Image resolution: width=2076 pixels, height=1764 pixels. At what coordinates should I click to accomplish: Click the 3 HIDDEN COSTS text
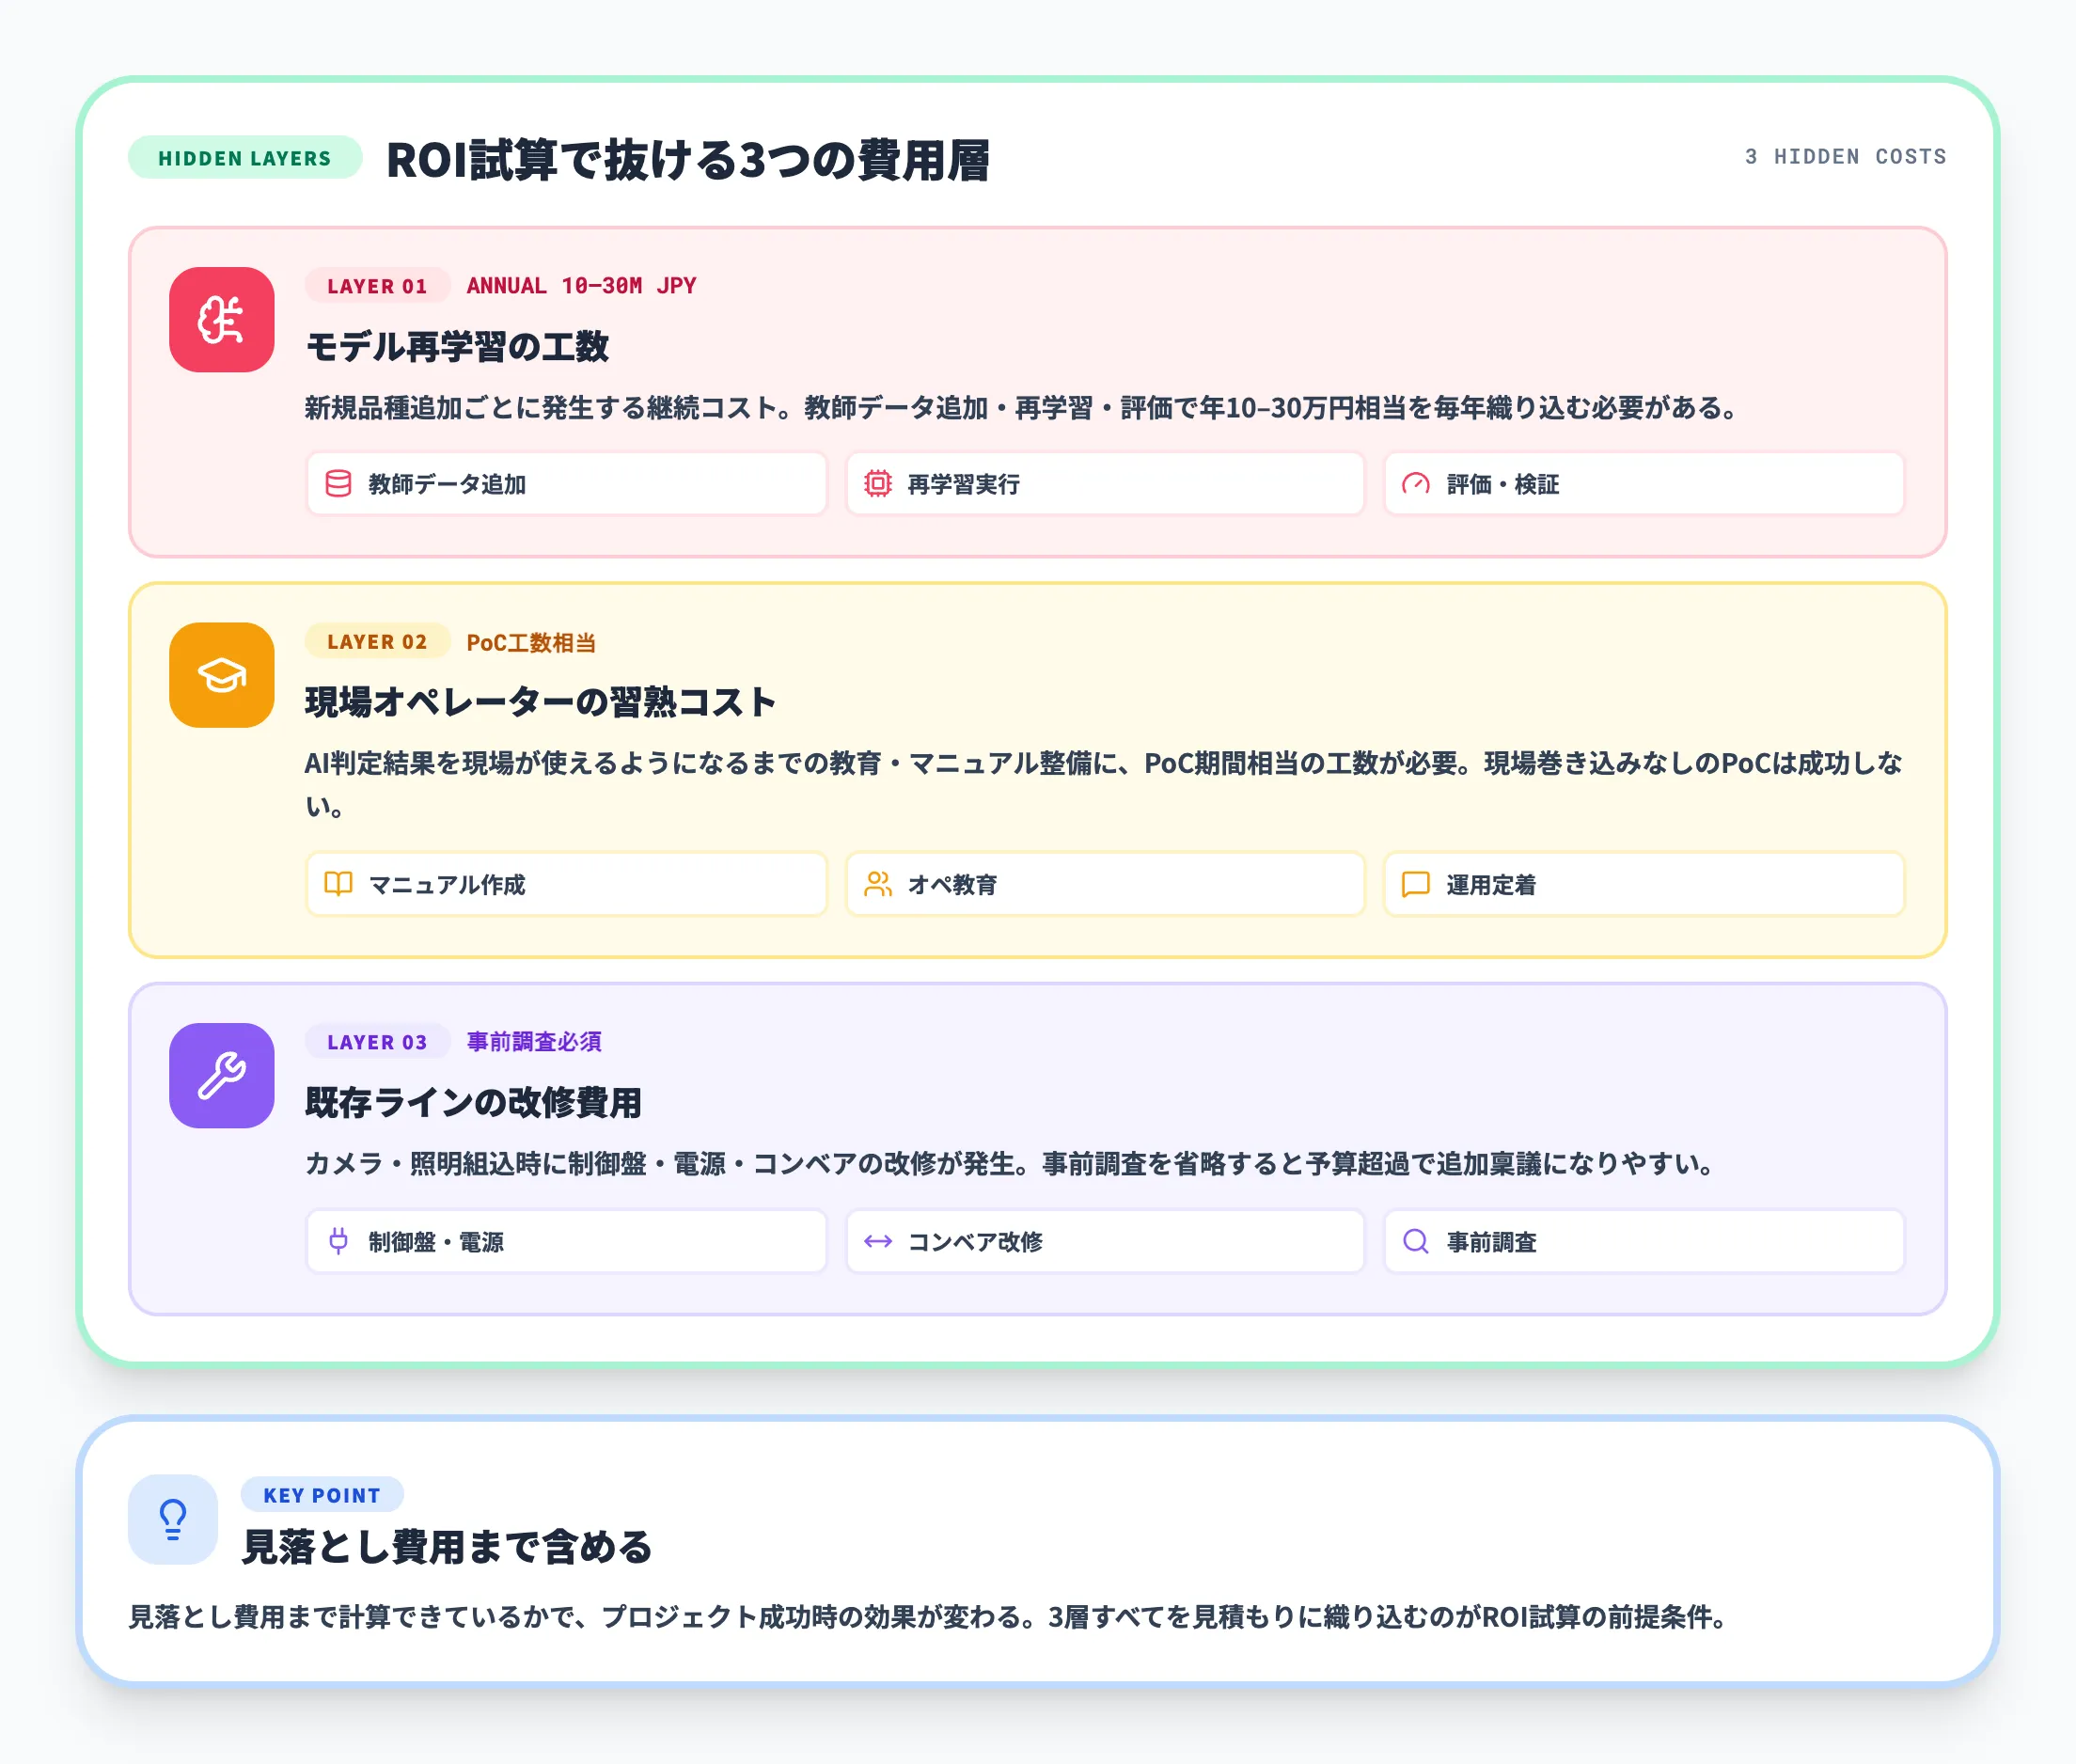click(1845, 157)
